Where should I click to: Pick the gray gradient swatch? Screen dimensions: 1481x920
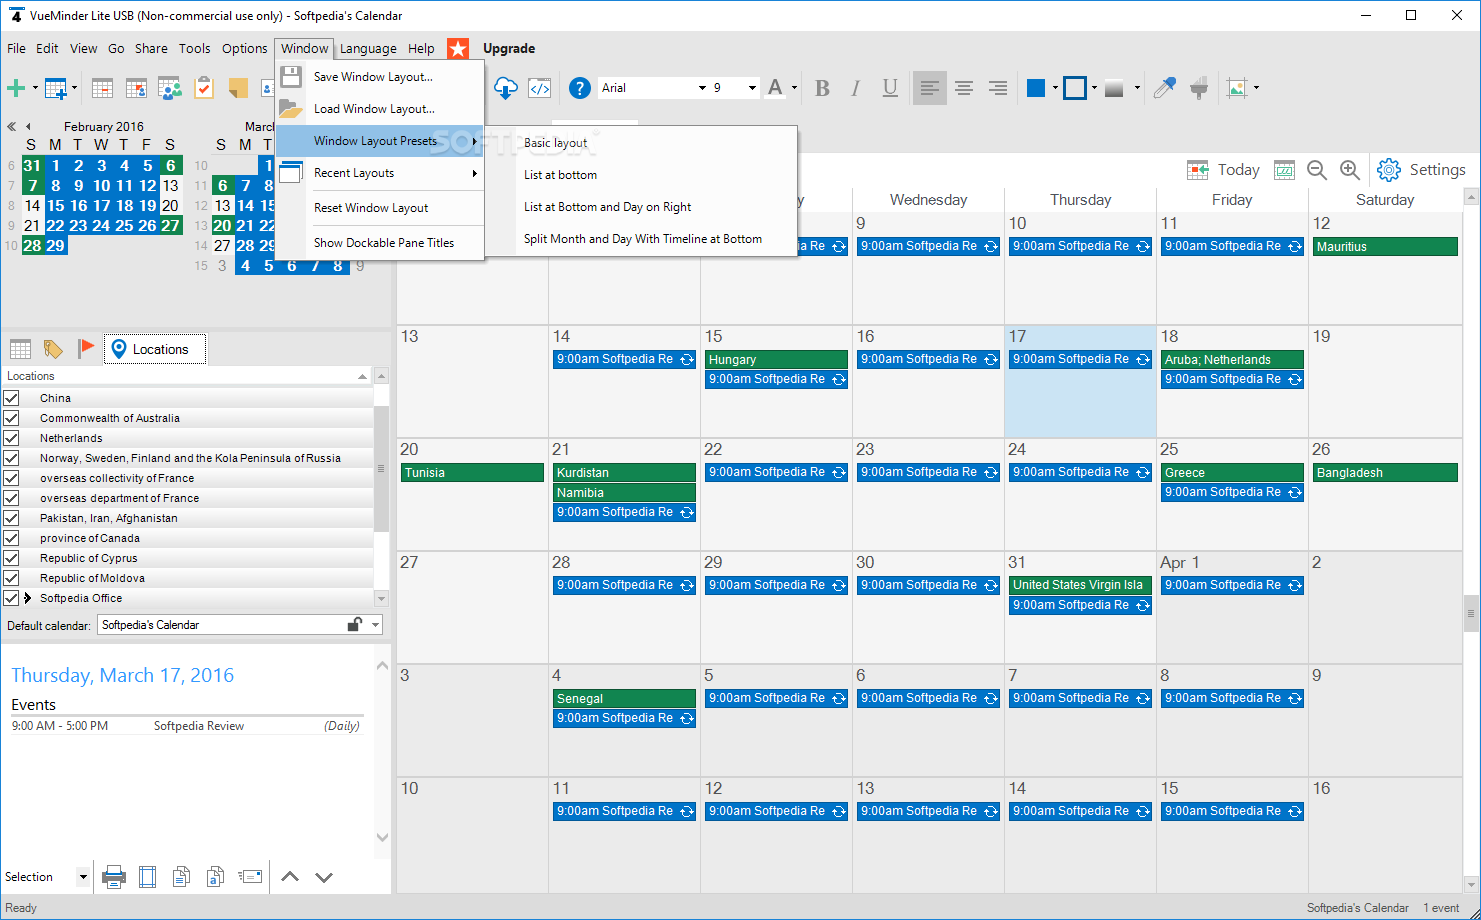1115,88
